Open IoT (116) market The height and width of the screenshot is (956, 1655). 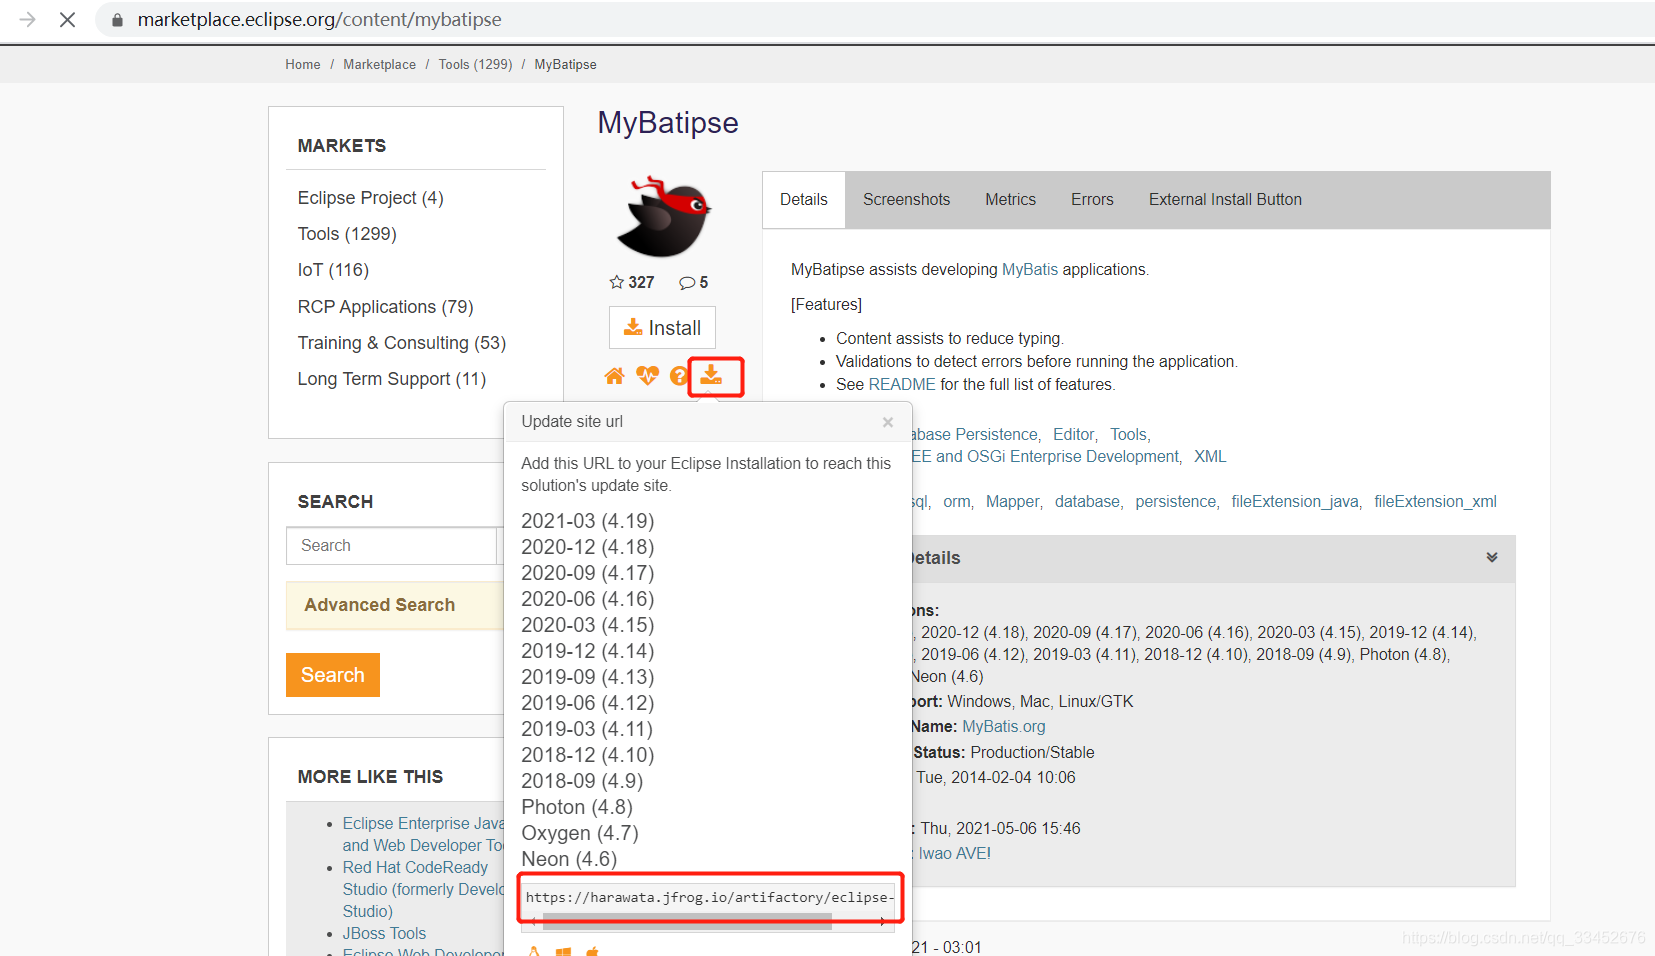pyautogui.click(x=333, y=270)
